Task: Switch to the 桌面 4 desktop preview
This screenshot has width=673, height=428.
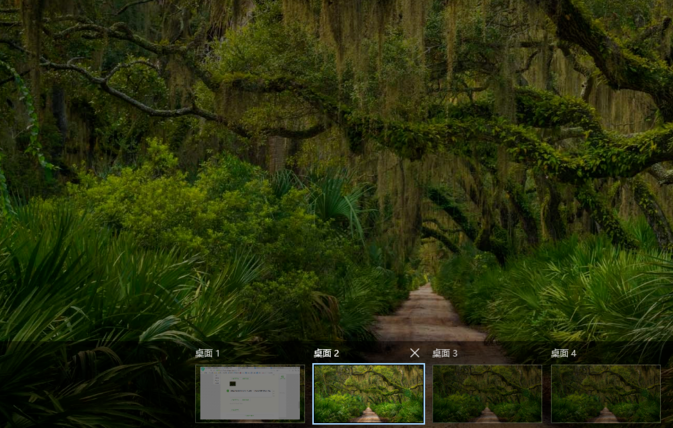Action: pyautogui.click(x=605, y=393)
